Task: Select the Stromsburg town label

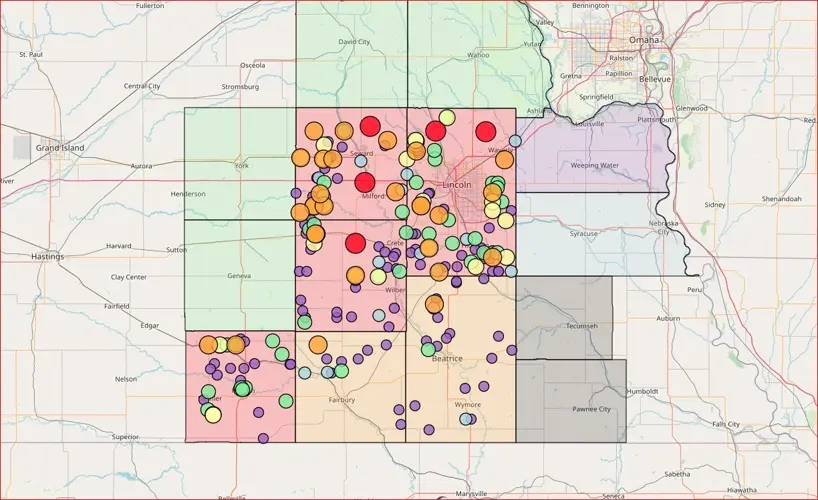Action: [x=240, y=87]
